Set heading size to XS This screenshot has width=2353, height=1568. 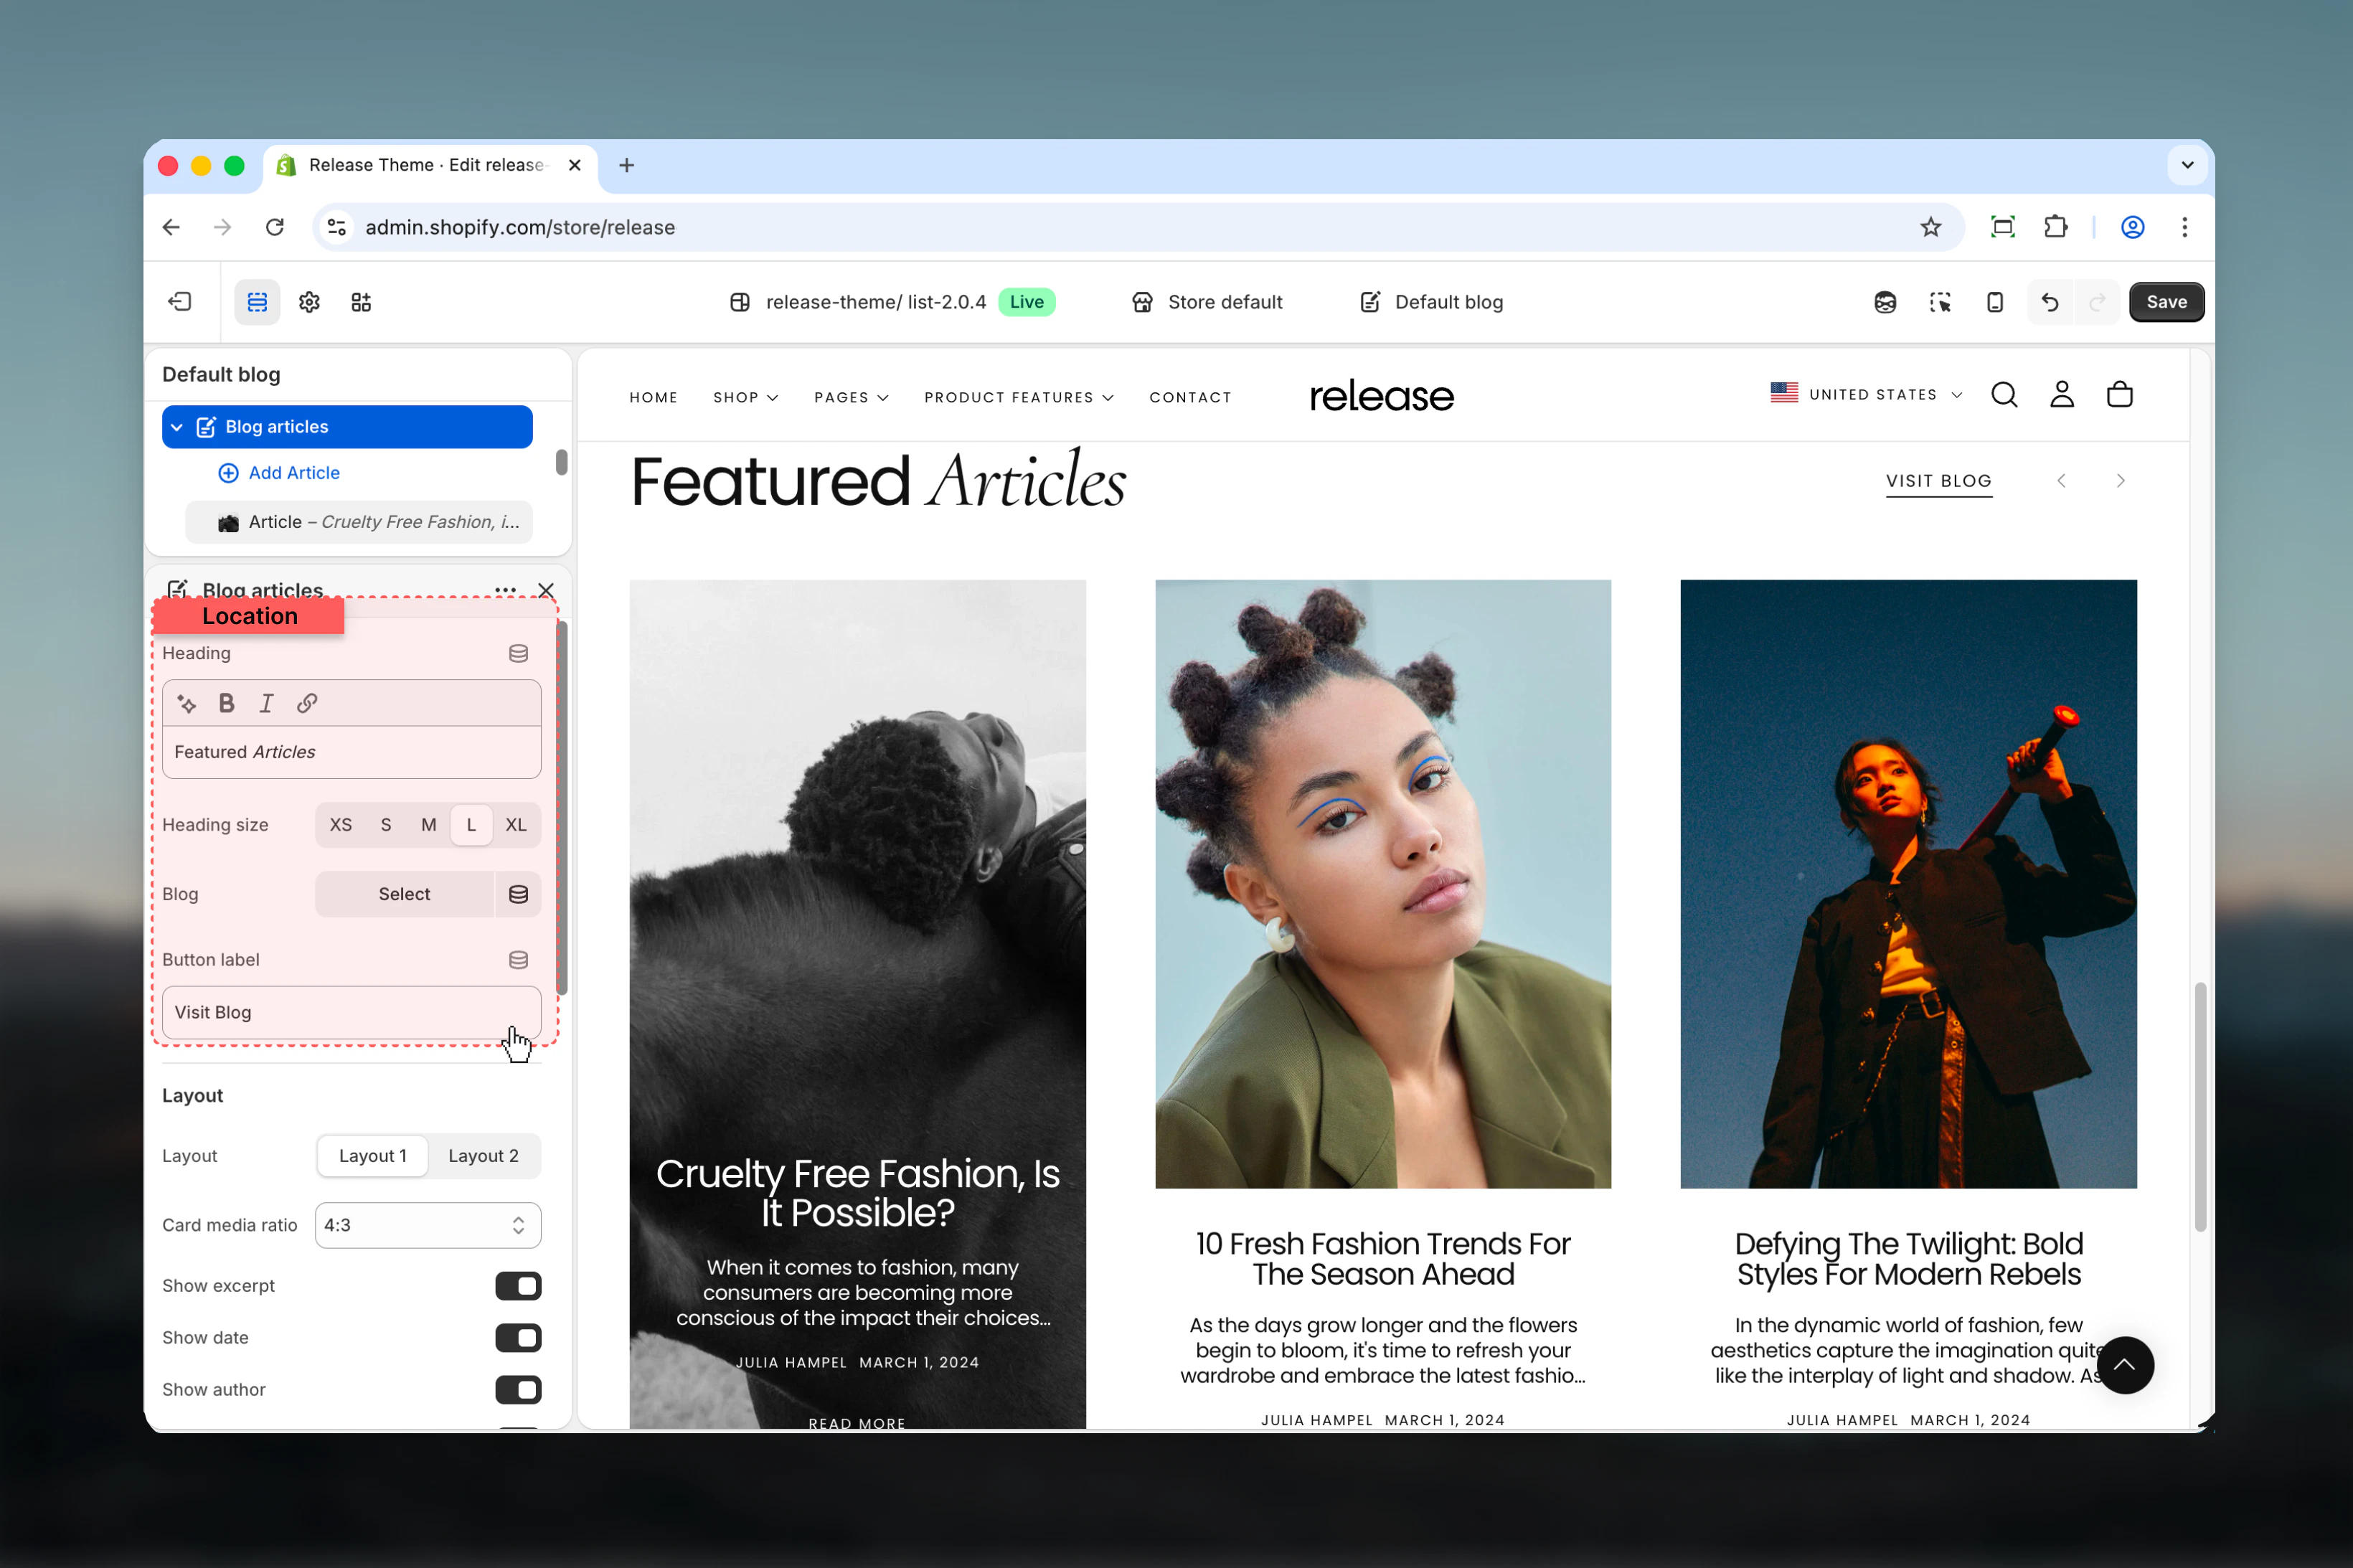coord(341,826)
